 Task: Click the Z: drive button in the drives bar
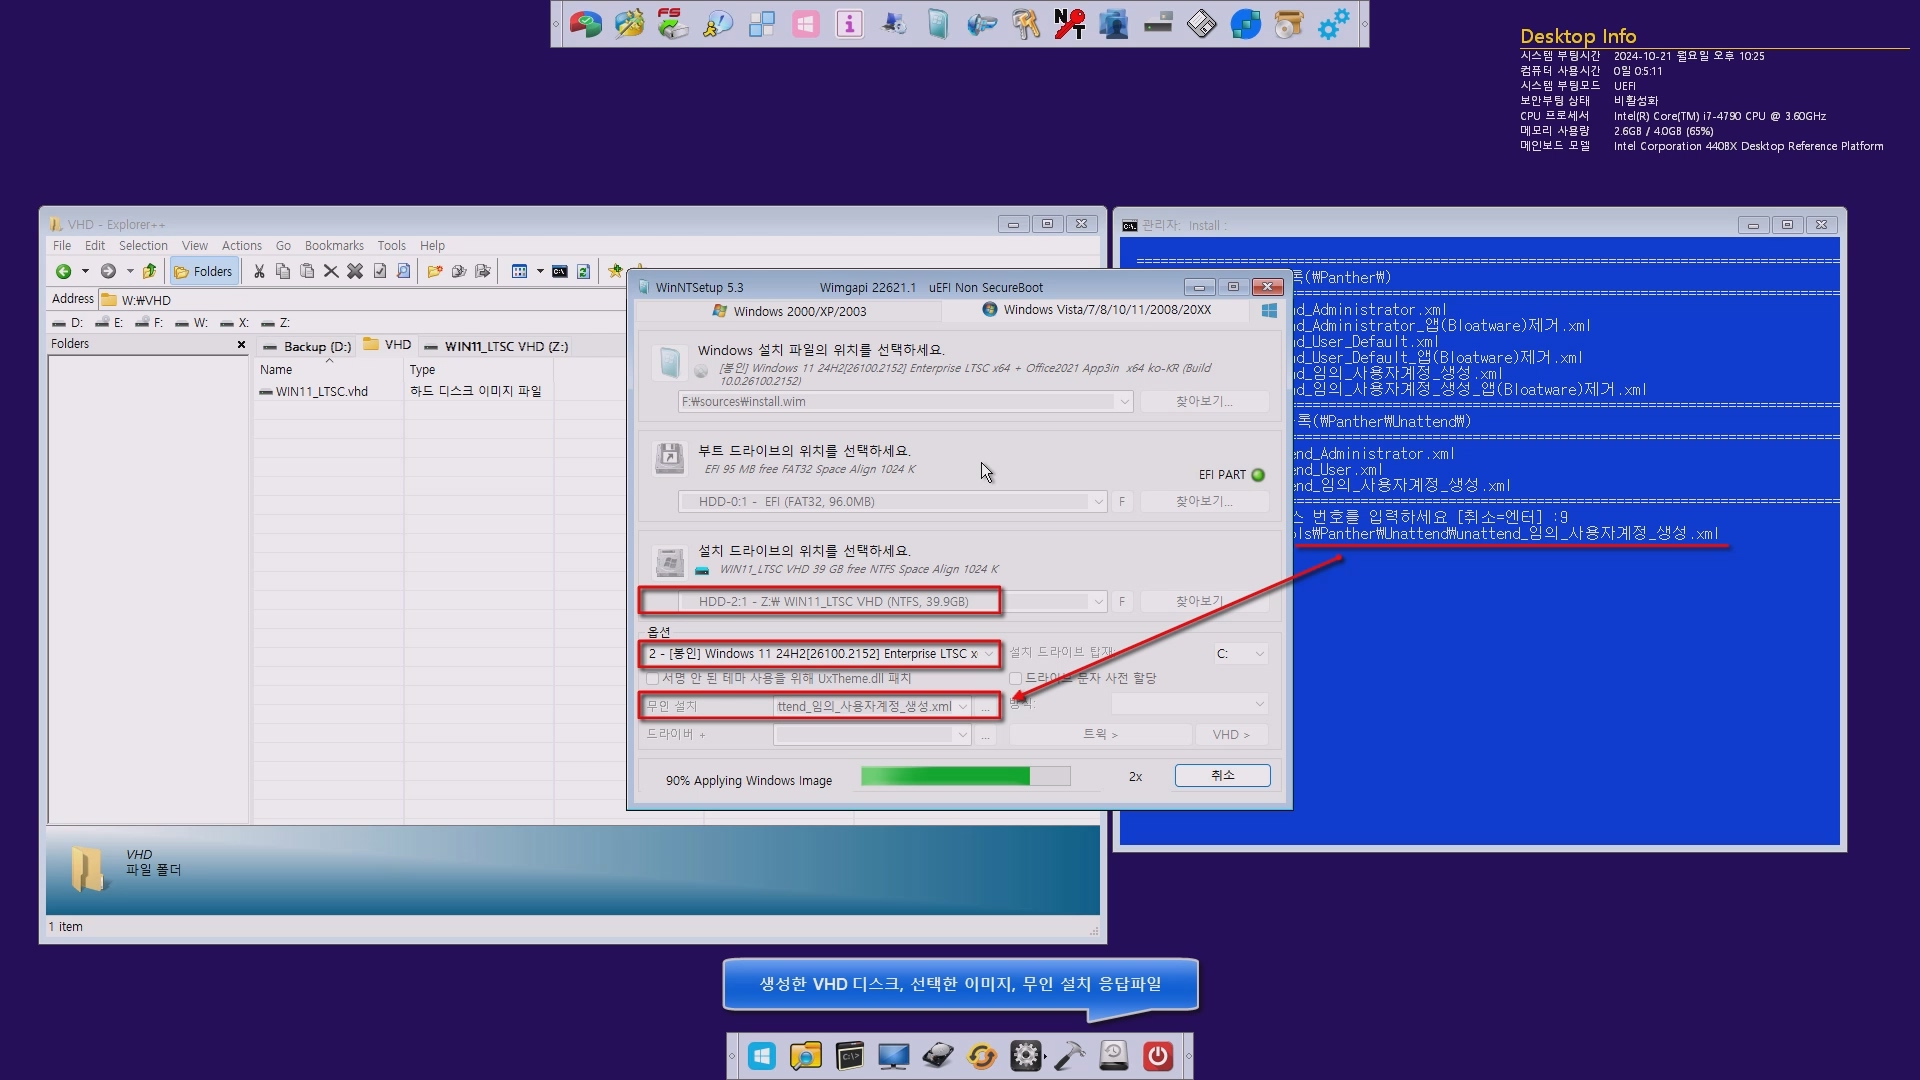pos(276,323)
